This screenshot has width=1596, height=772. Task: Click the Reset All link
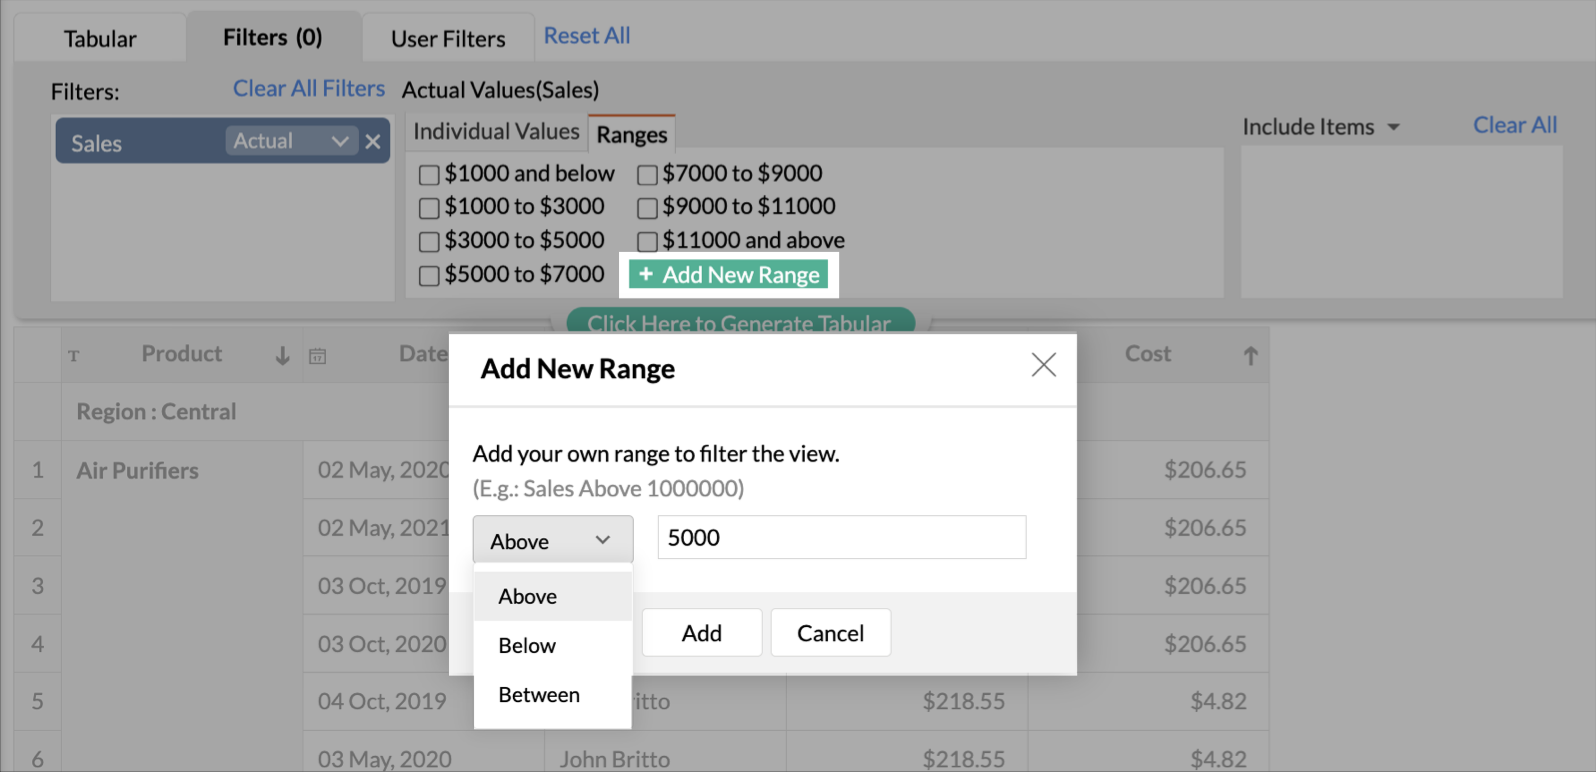coord(587,36)
